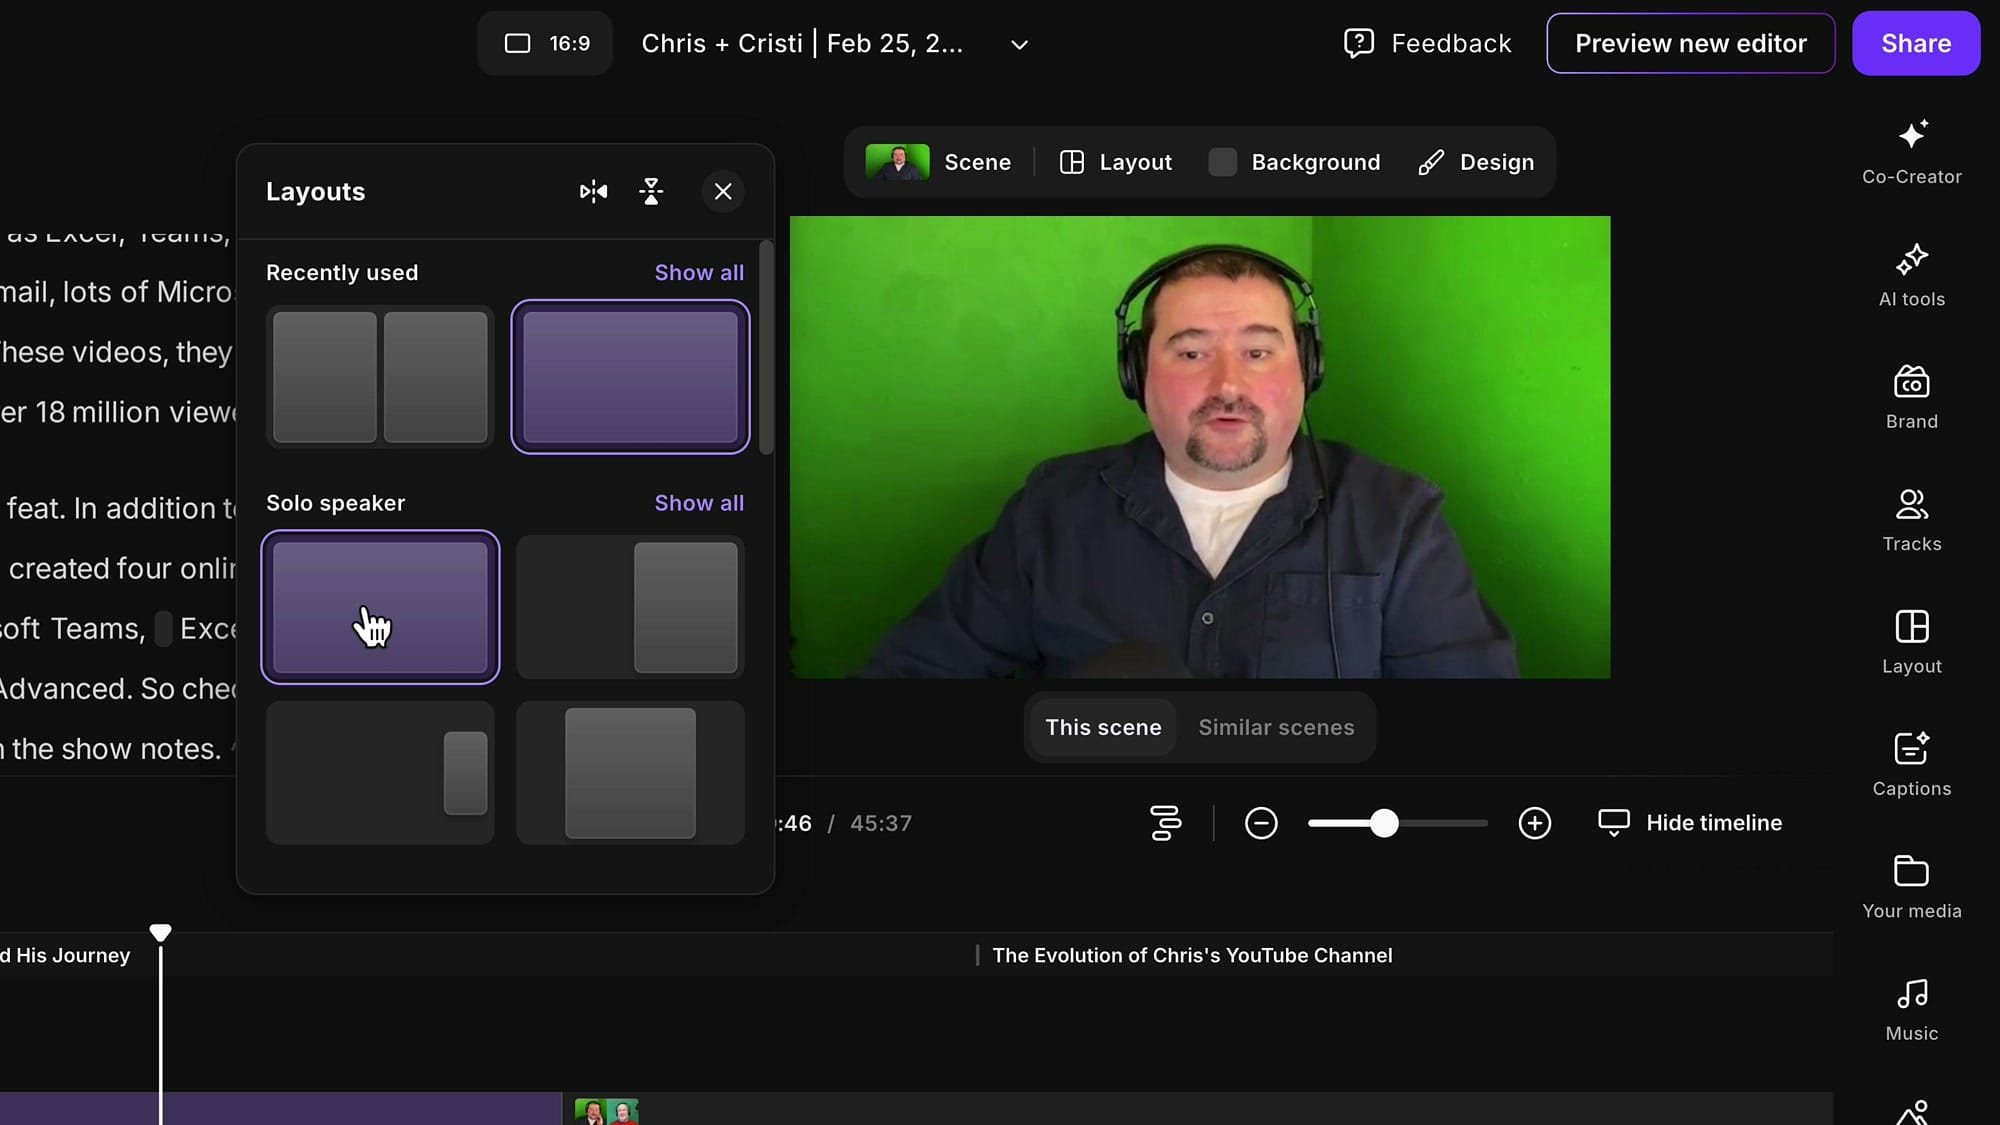This screenshot has height=1125, width=2000.
Task: Switch to Similar scenes
Action: click(x=1276, y=727)
